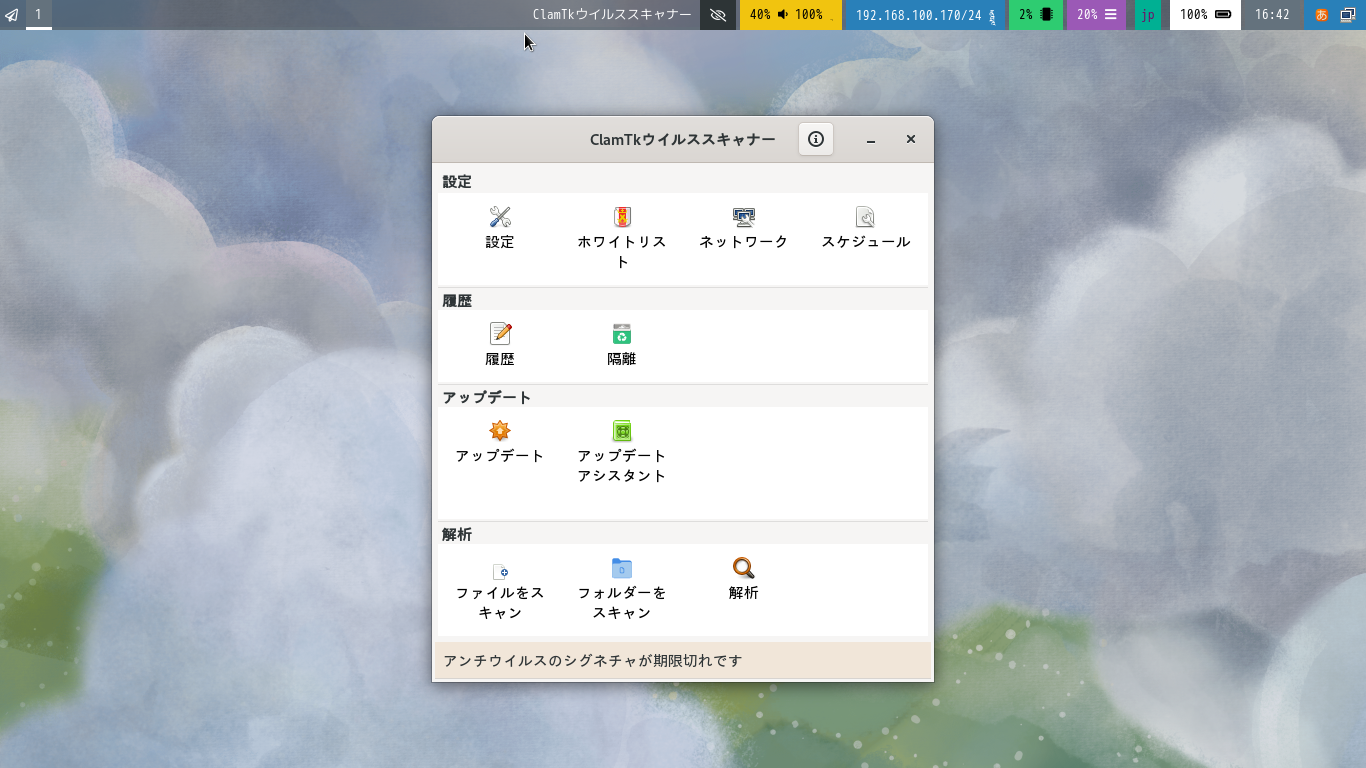Click the 解析 section heading
Image resolution: width=1366 pixels, height=768 pixels.
pos(457,534)
